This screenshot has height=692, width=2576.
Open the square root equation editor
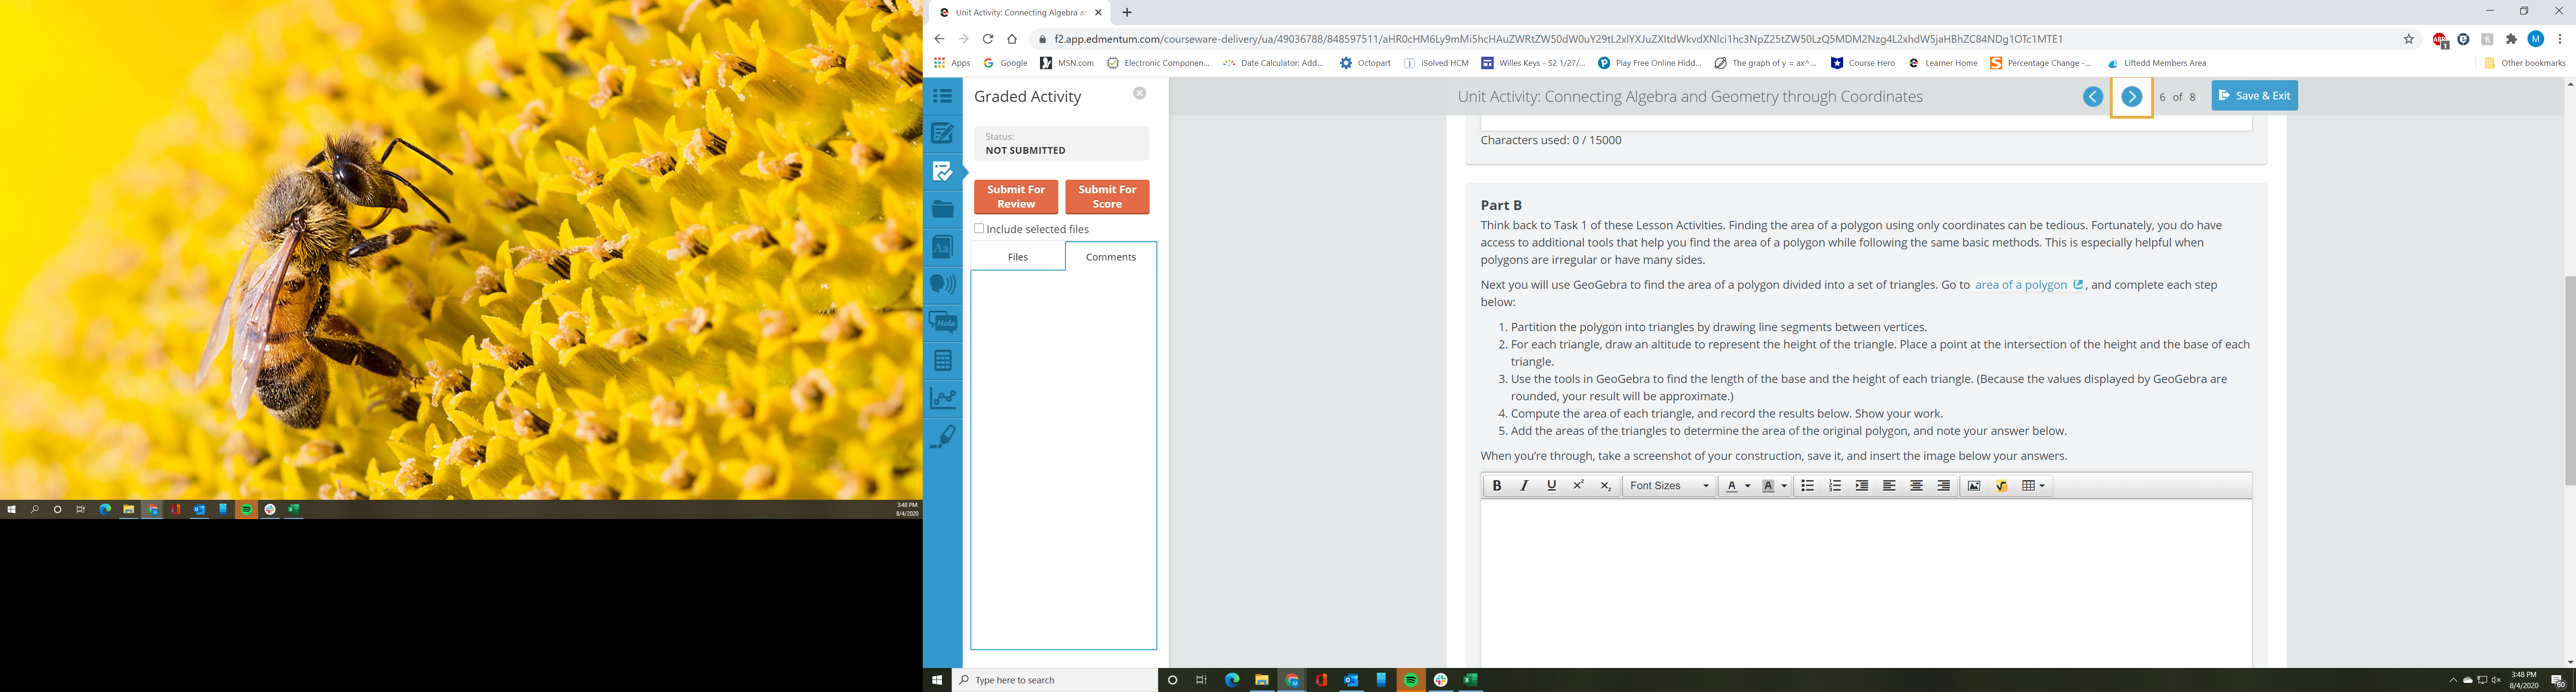point(2001,486)
